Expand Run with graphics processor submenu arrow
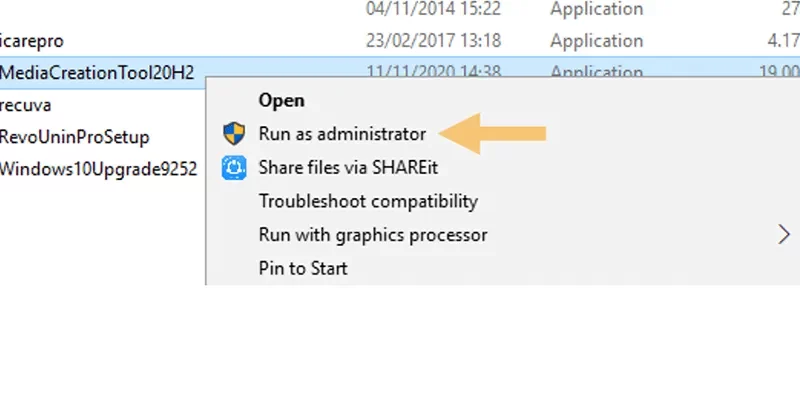 (x=784, y=235)
